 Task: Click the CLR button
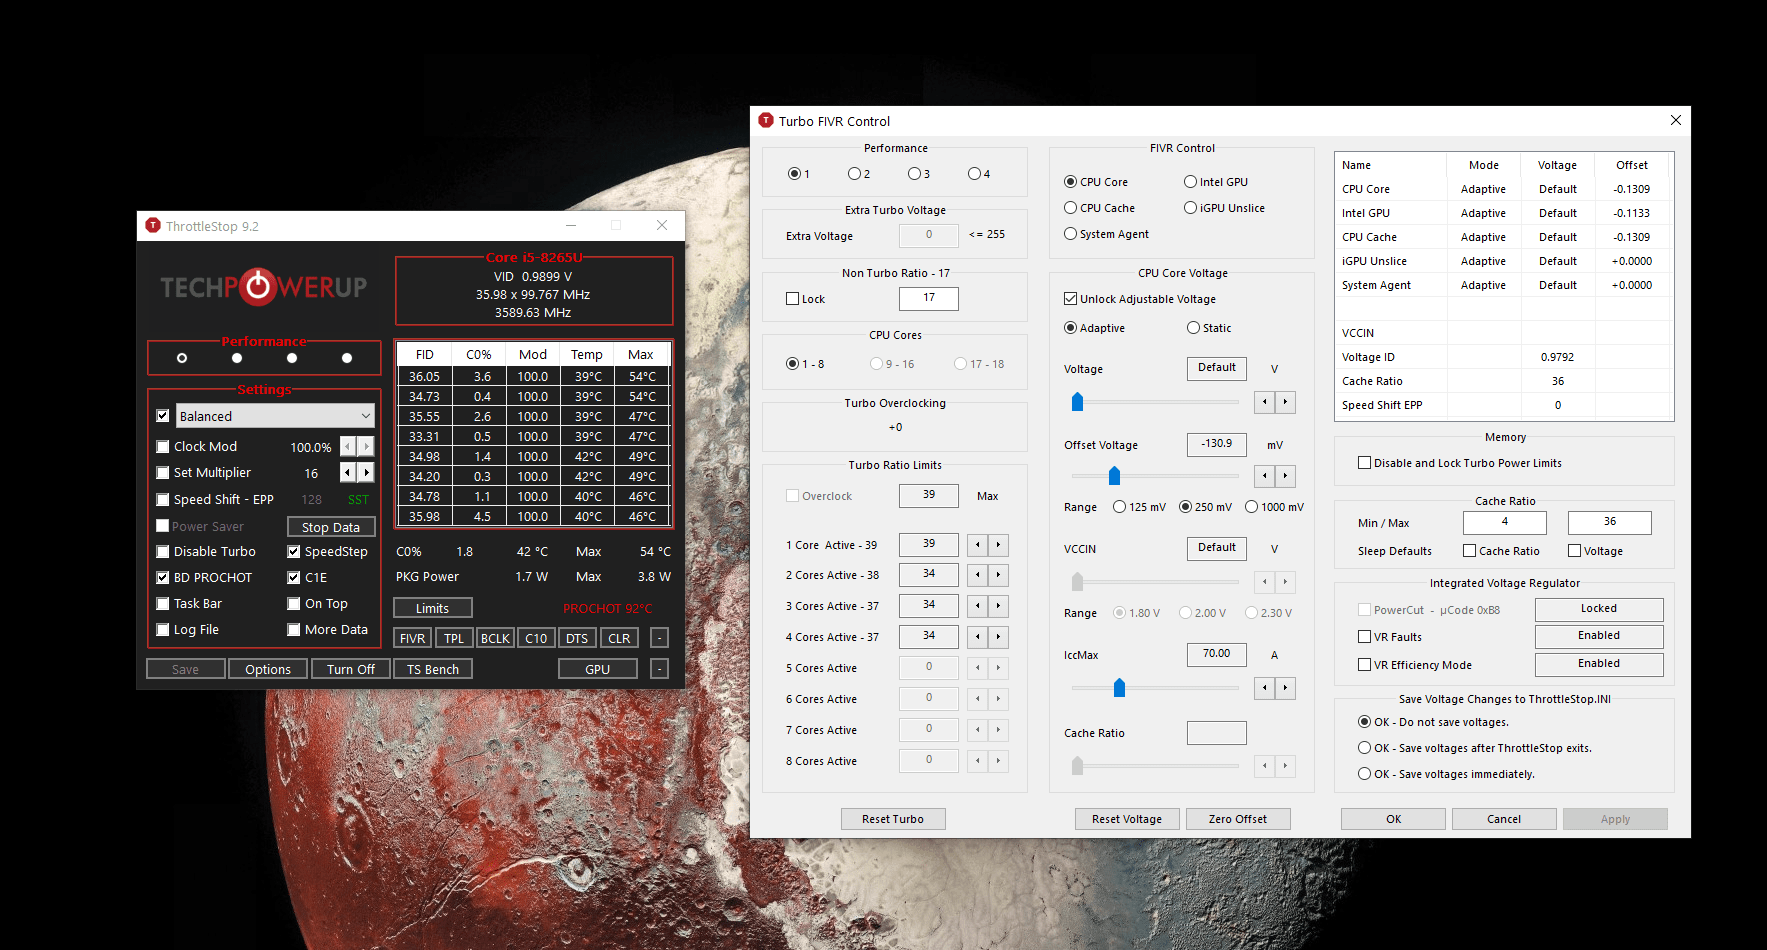(619, 638)
